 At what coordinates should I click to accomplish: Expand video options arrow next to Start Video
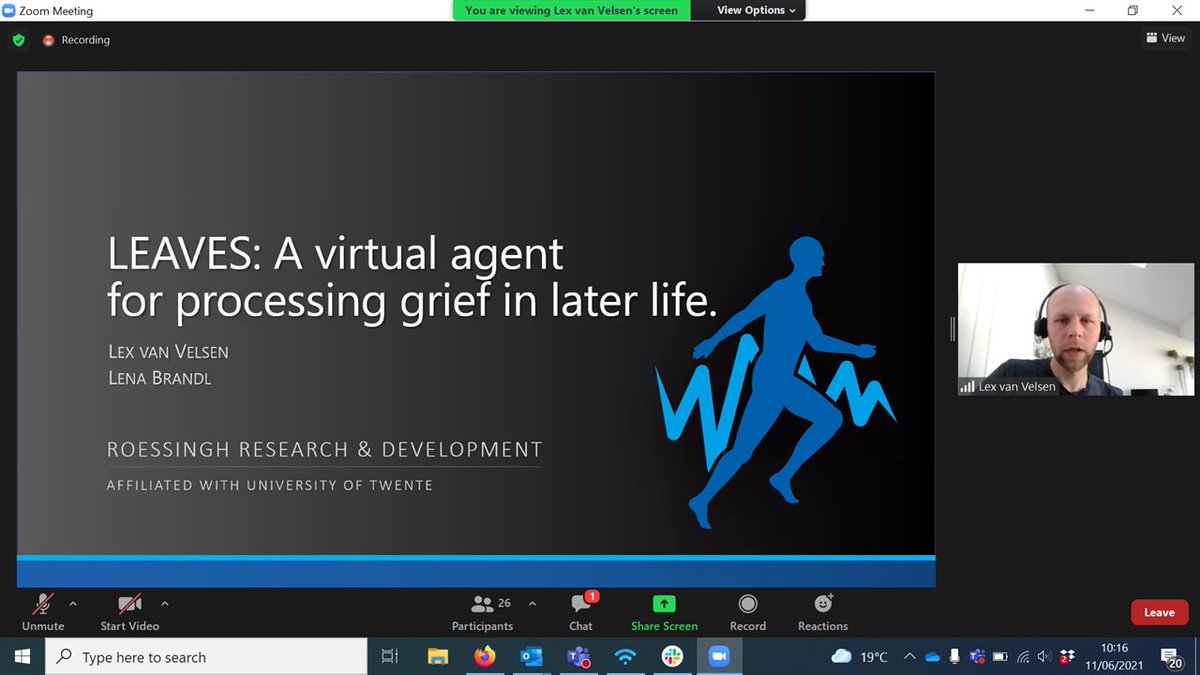tap(165, 603)
